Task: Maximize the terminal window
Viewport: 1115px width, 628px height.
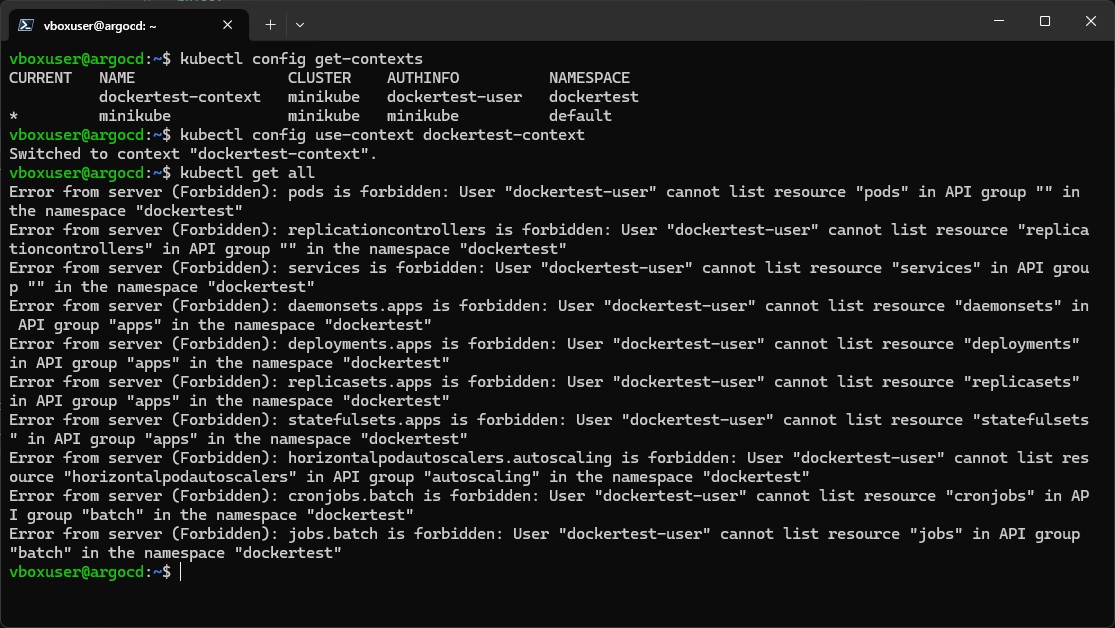Action: [x=1045, y=21]
